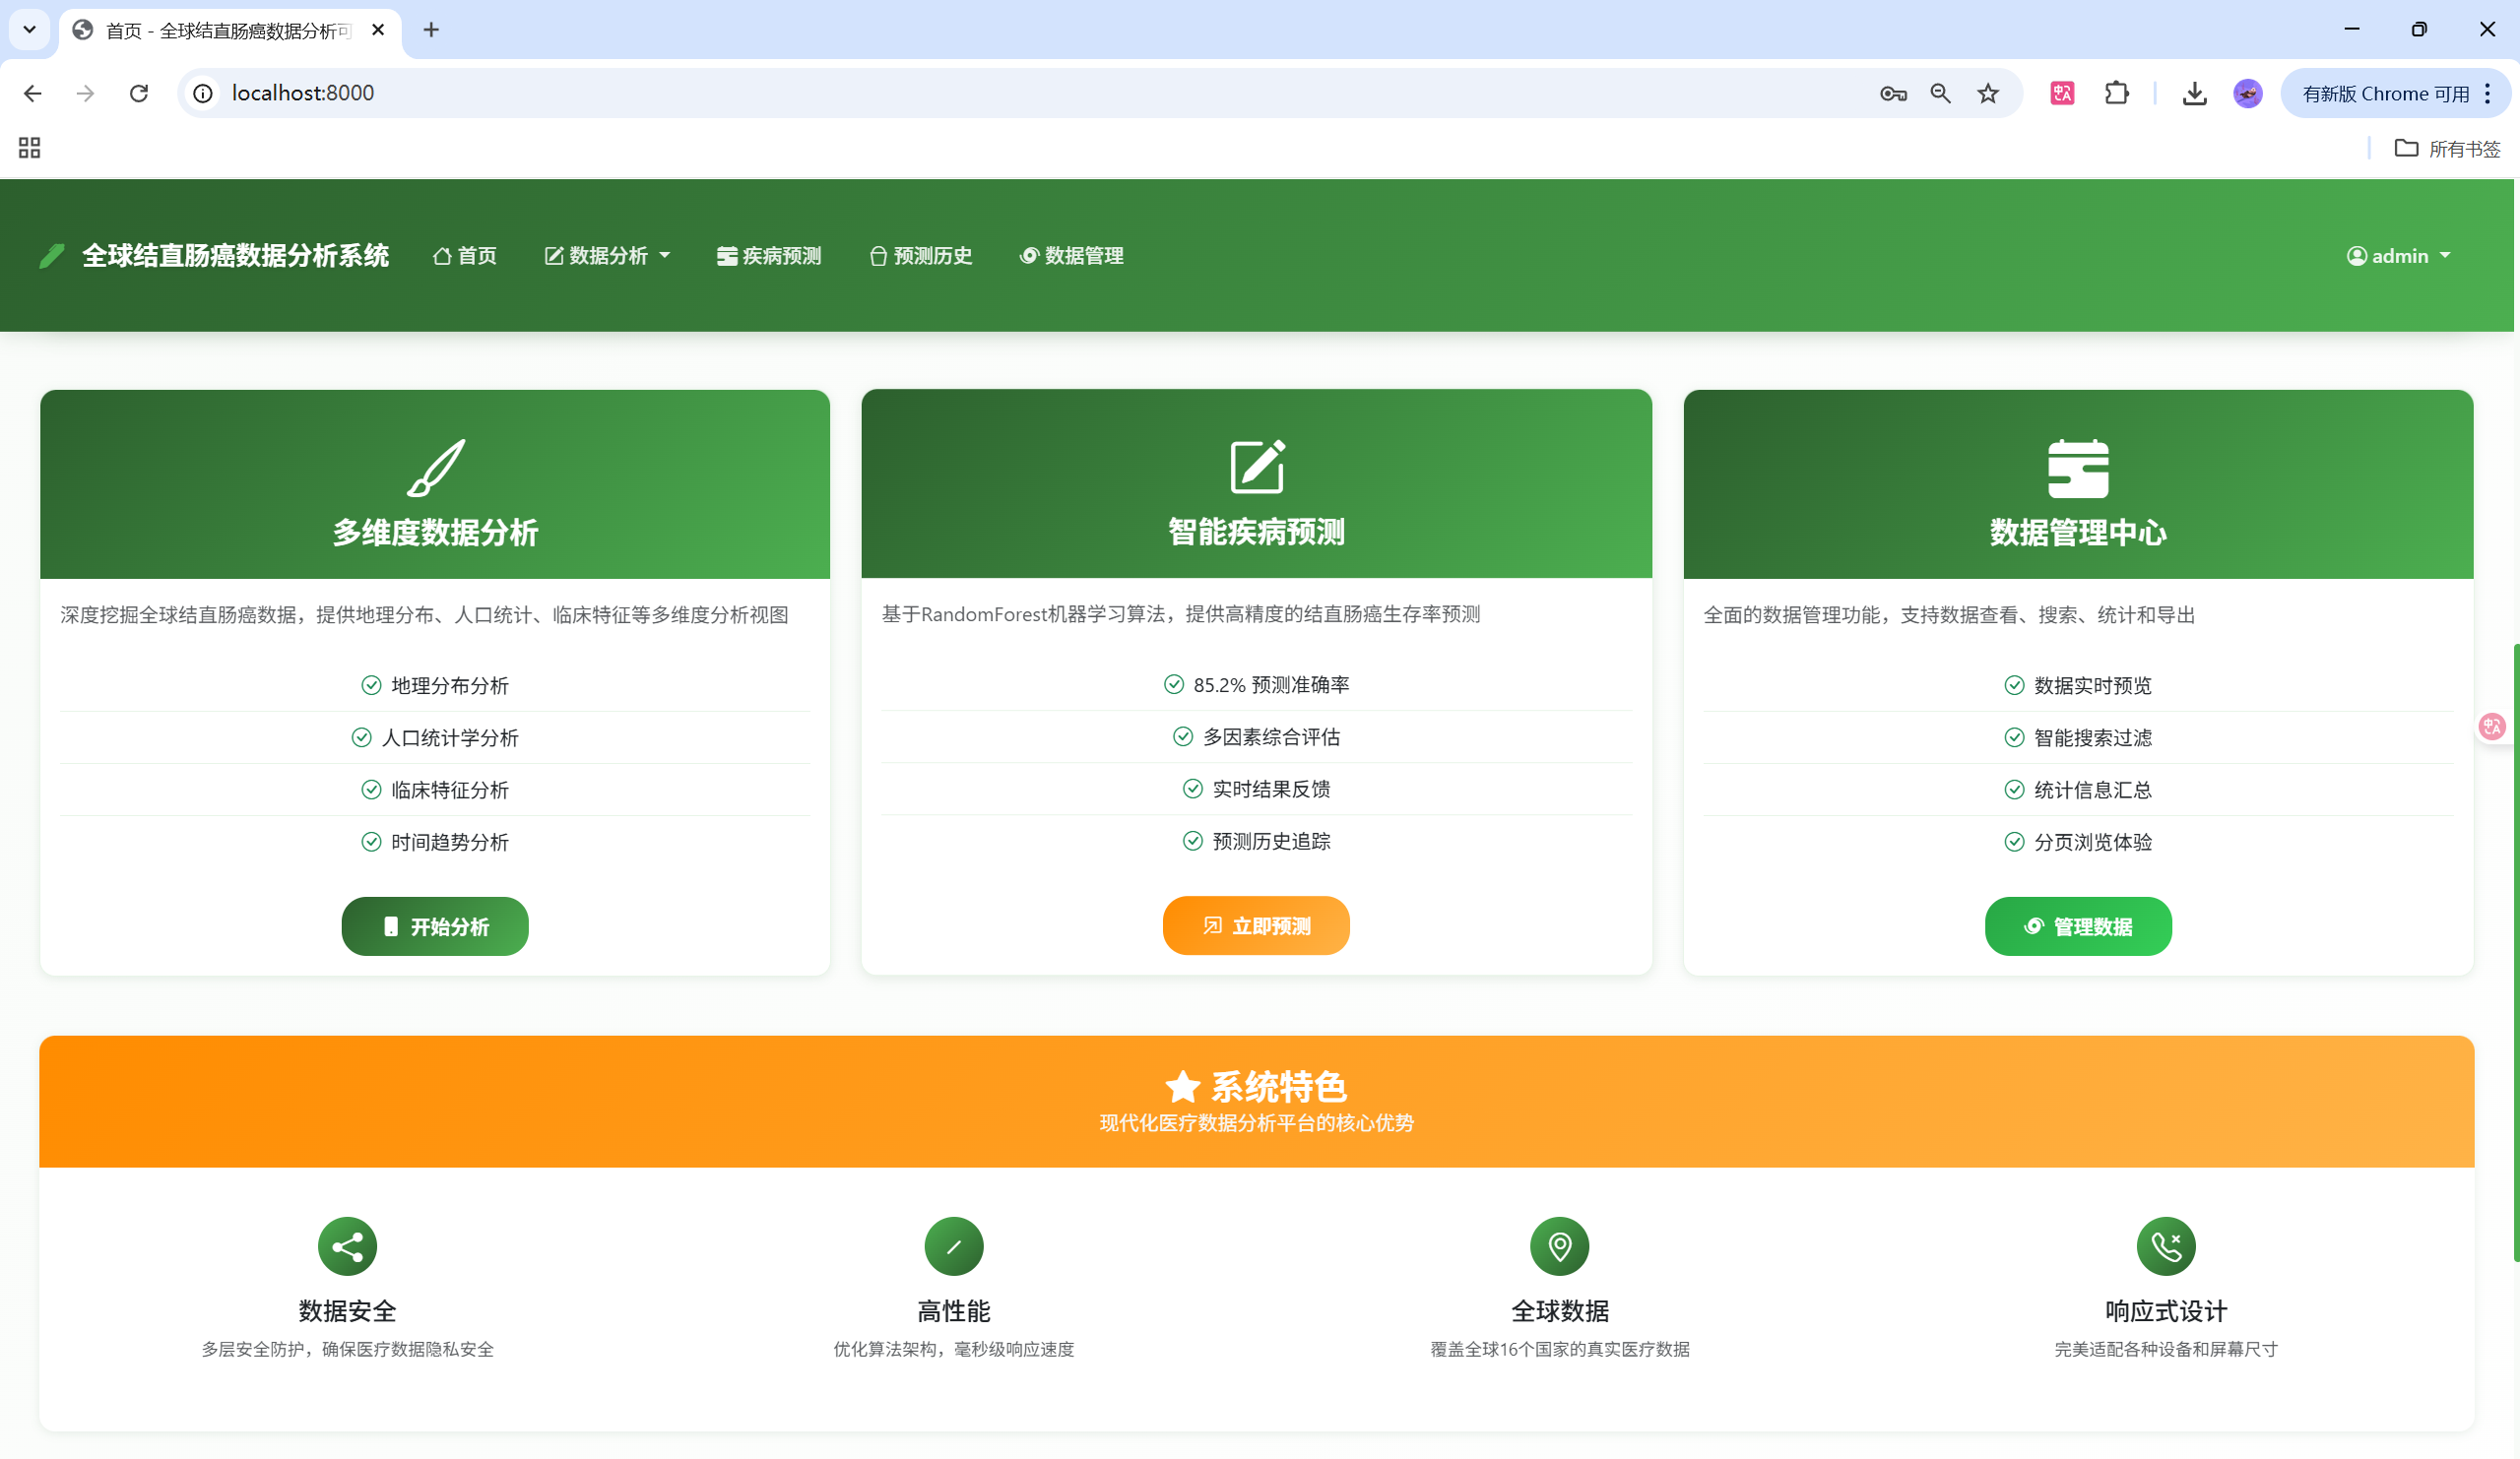
Task: Click the brush icon on 多维度数据分析 card
Action: 436,467
